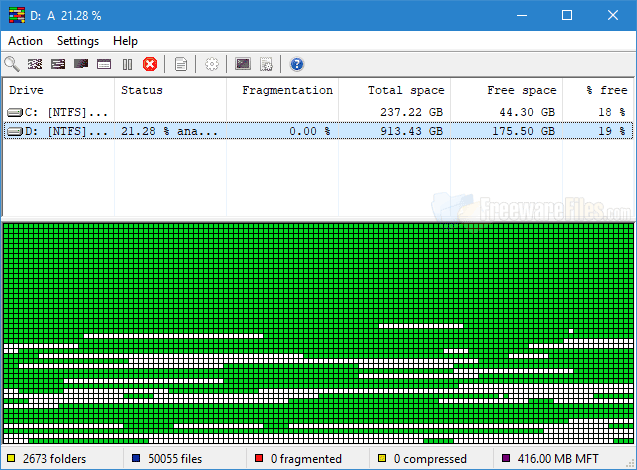
Task: Click the Optimize MFT toolbar icon
Action: tap(104, 64)
